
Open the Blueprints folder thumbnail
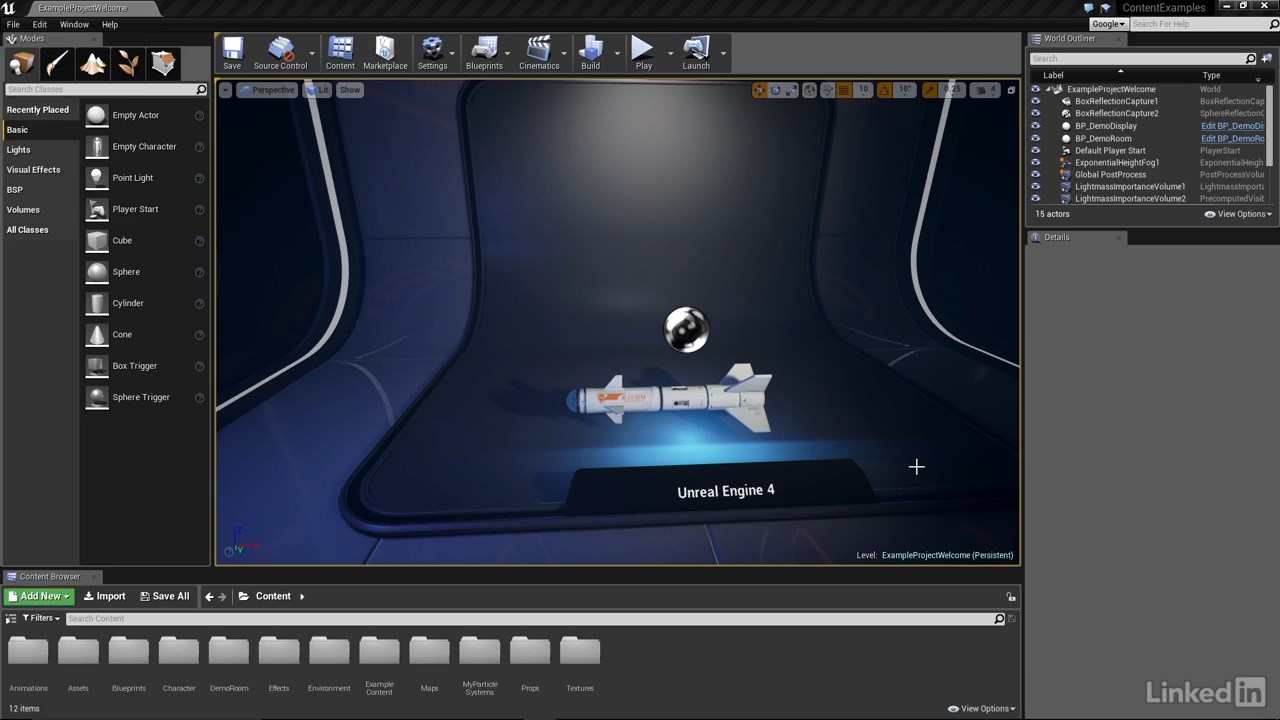tap(129, 654)
